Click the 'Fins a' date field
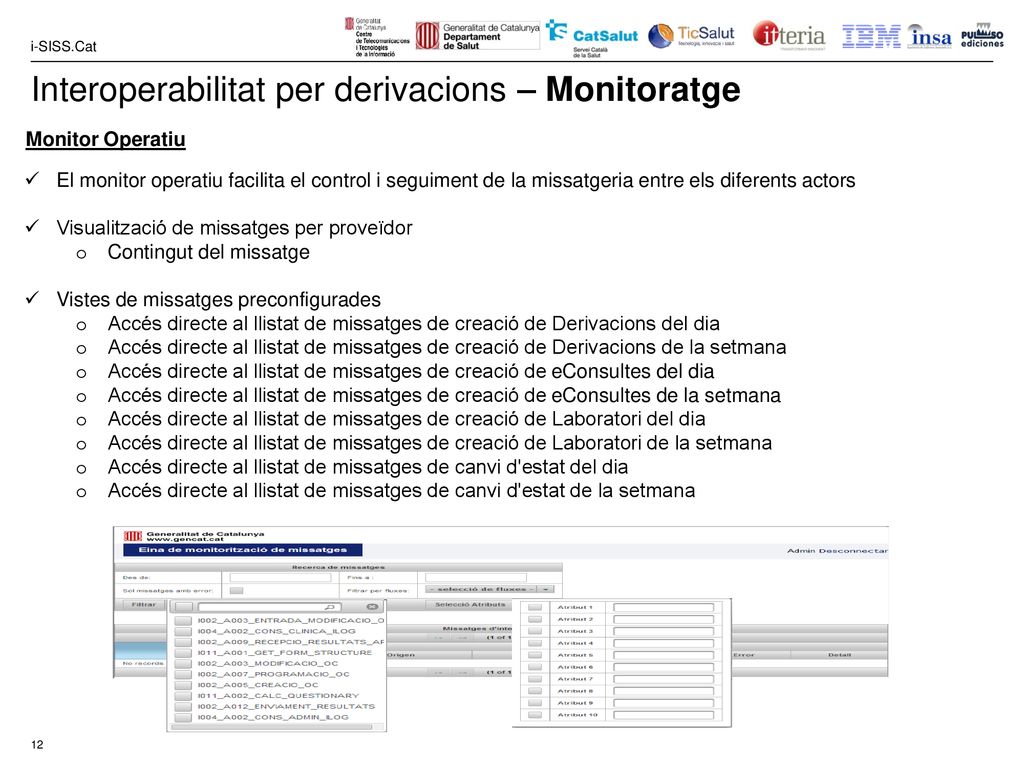The width and height of the screenshot is (1024, 768). click(475, 578)
